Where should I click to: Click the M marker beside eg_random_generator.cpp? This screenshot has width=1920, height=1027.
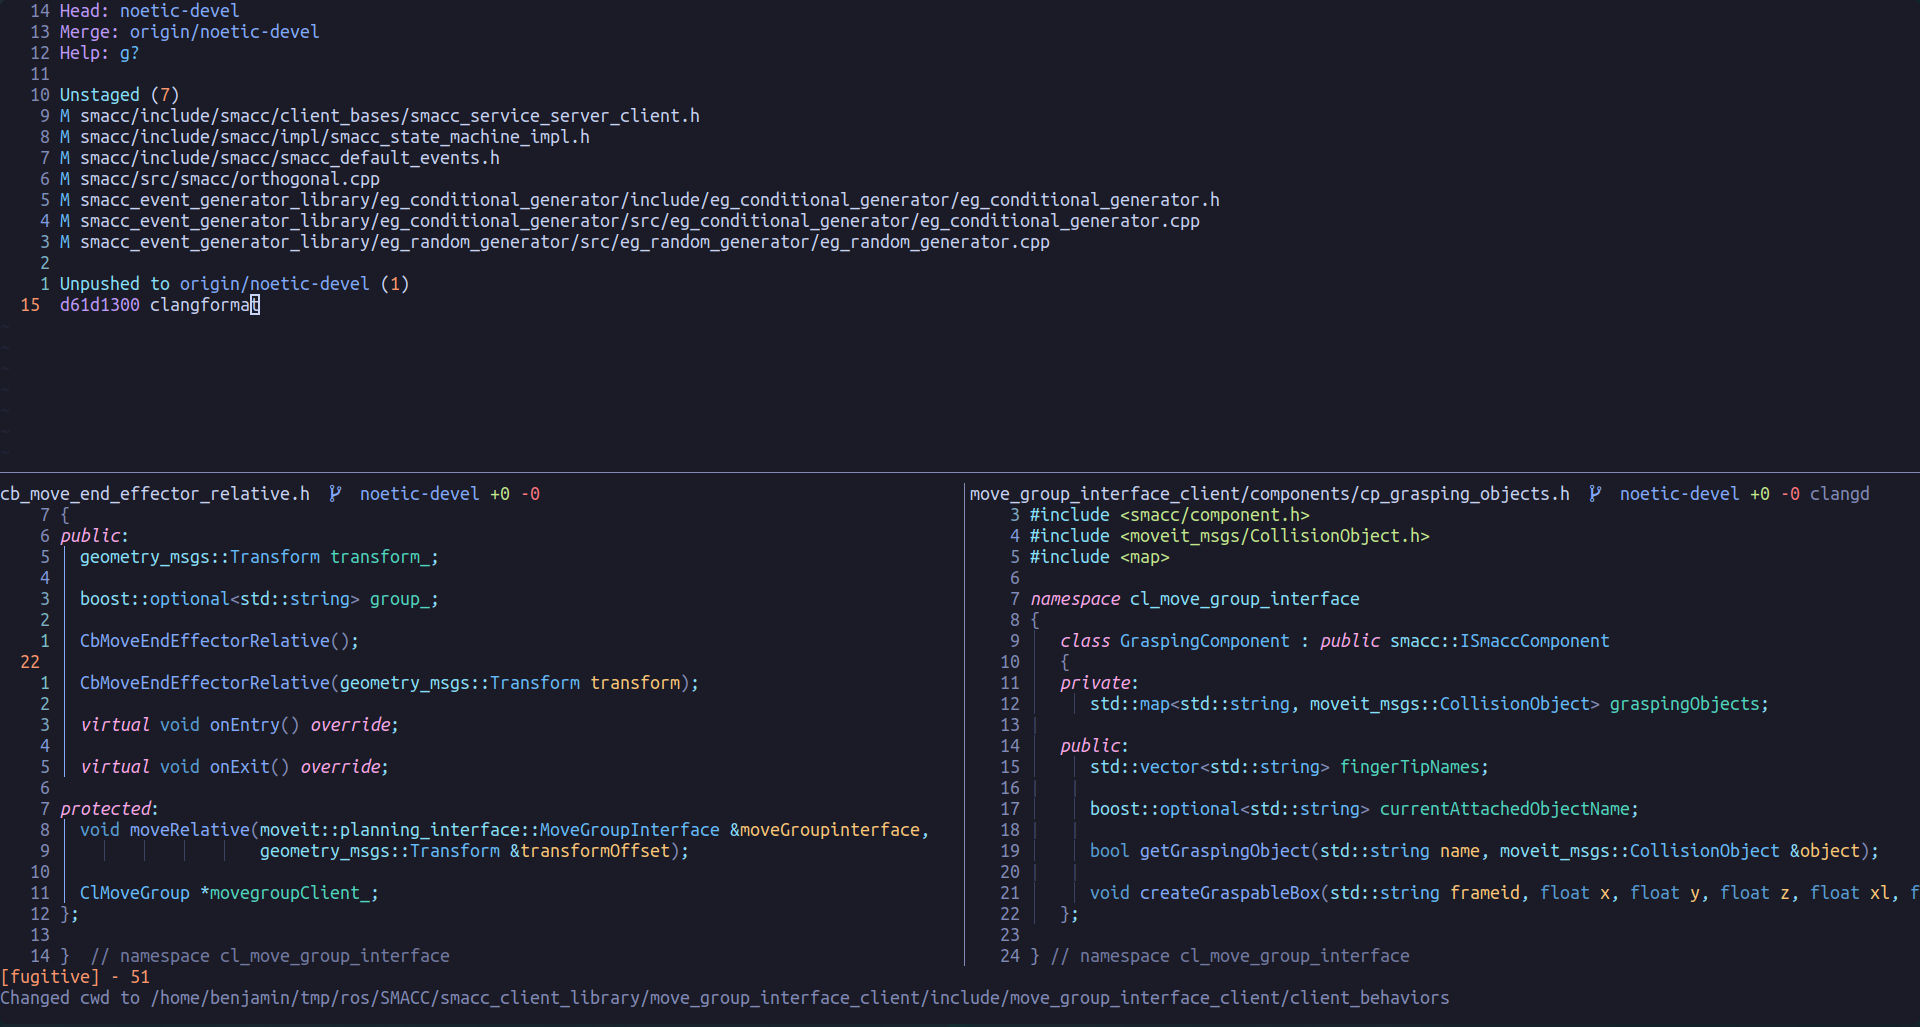[x=63, y=242]
